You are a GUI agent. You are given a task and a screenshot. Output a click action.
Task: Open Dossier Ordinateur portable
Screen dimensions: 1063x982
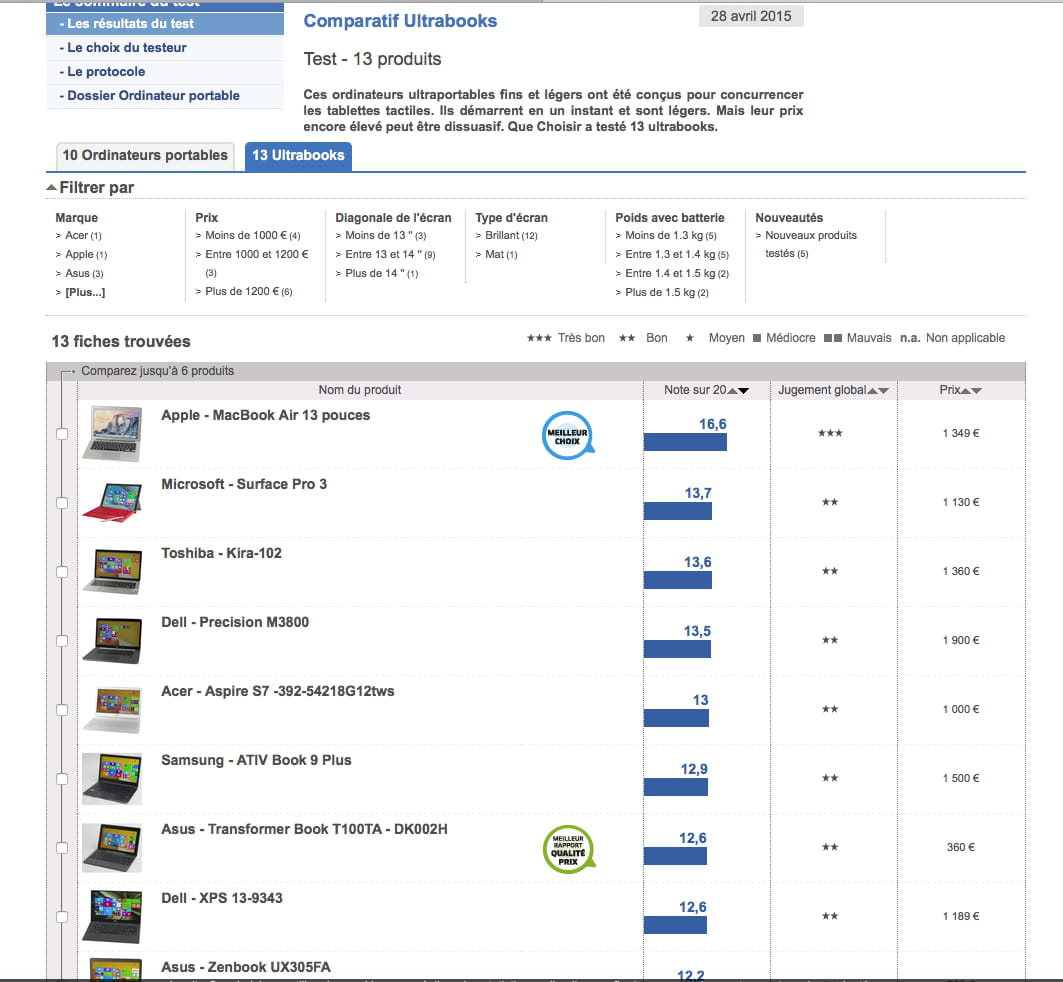(x=165, y=96)
